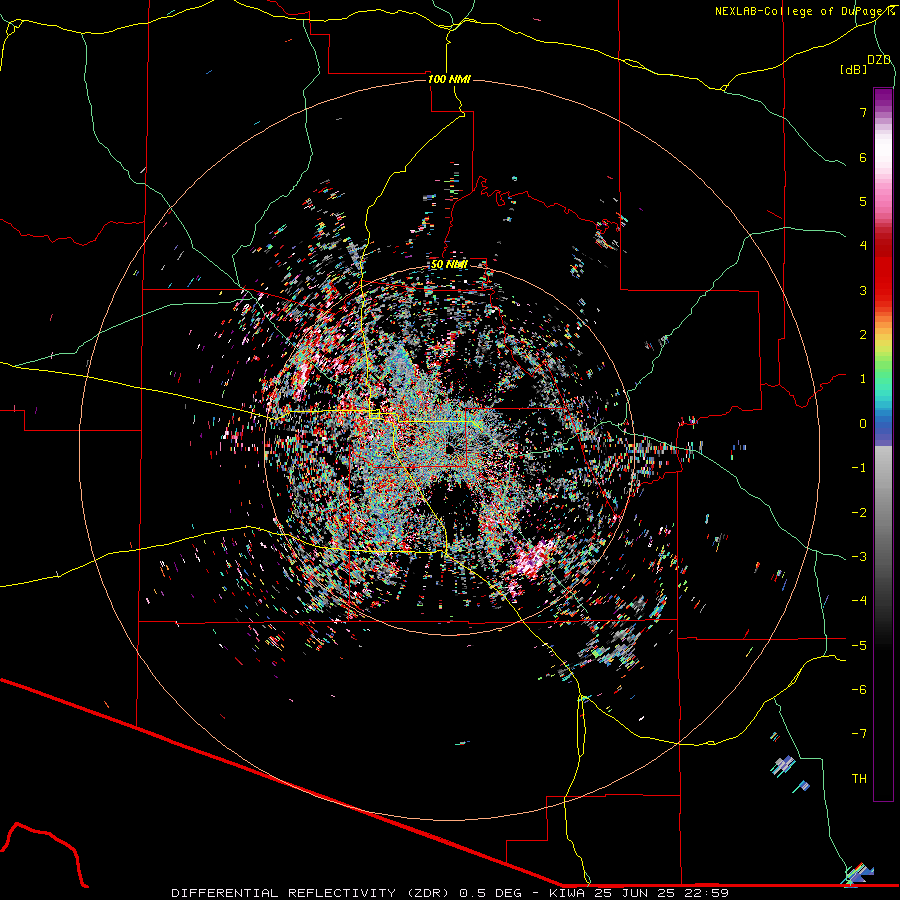Click the 50 NMI range ring label
Image resolution: width=900 pixels, height=900 pixels.
coord(449,264)
